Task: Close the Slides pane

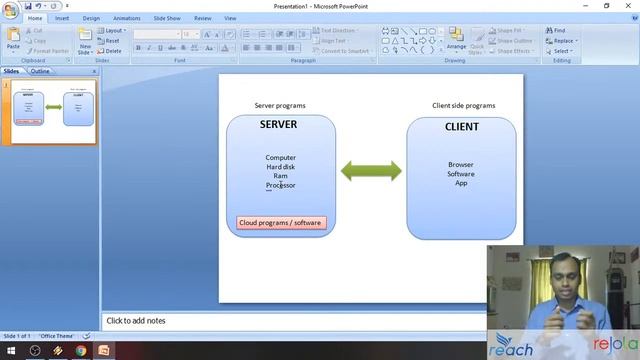Action: tap(94, 71)
